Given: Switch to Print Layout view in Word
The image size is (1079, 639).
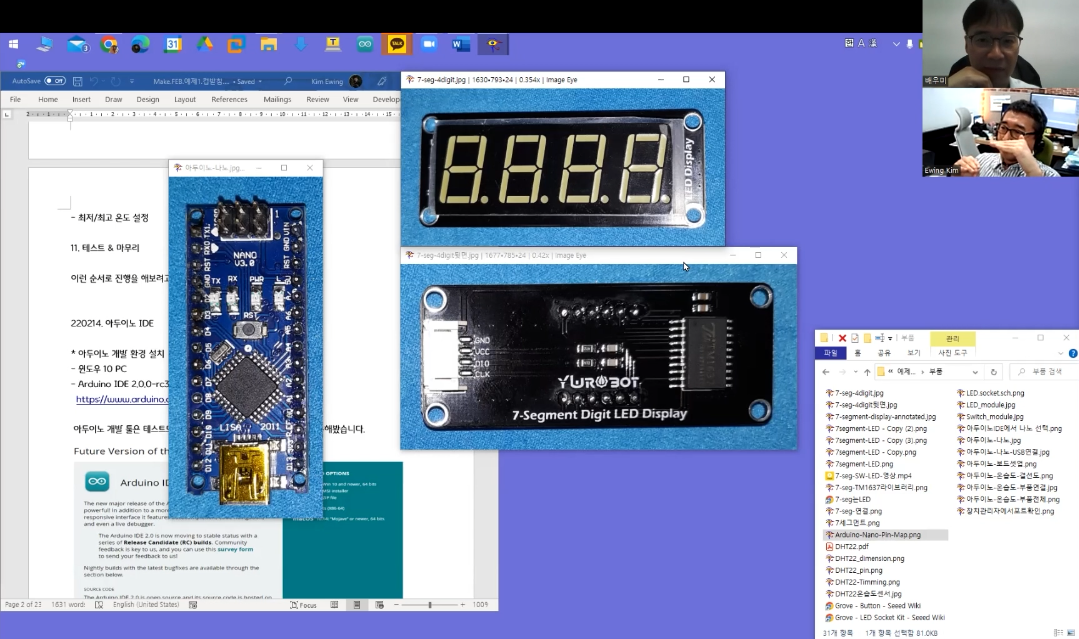Looking at the screenshot, I should click(x=356, y=605).
